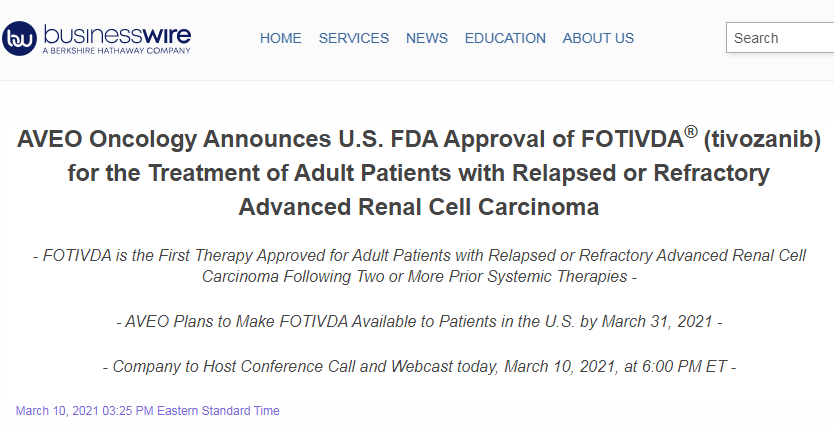
Task: Open the EDUCATION navigation menu
Action: (x=505, y=38)
